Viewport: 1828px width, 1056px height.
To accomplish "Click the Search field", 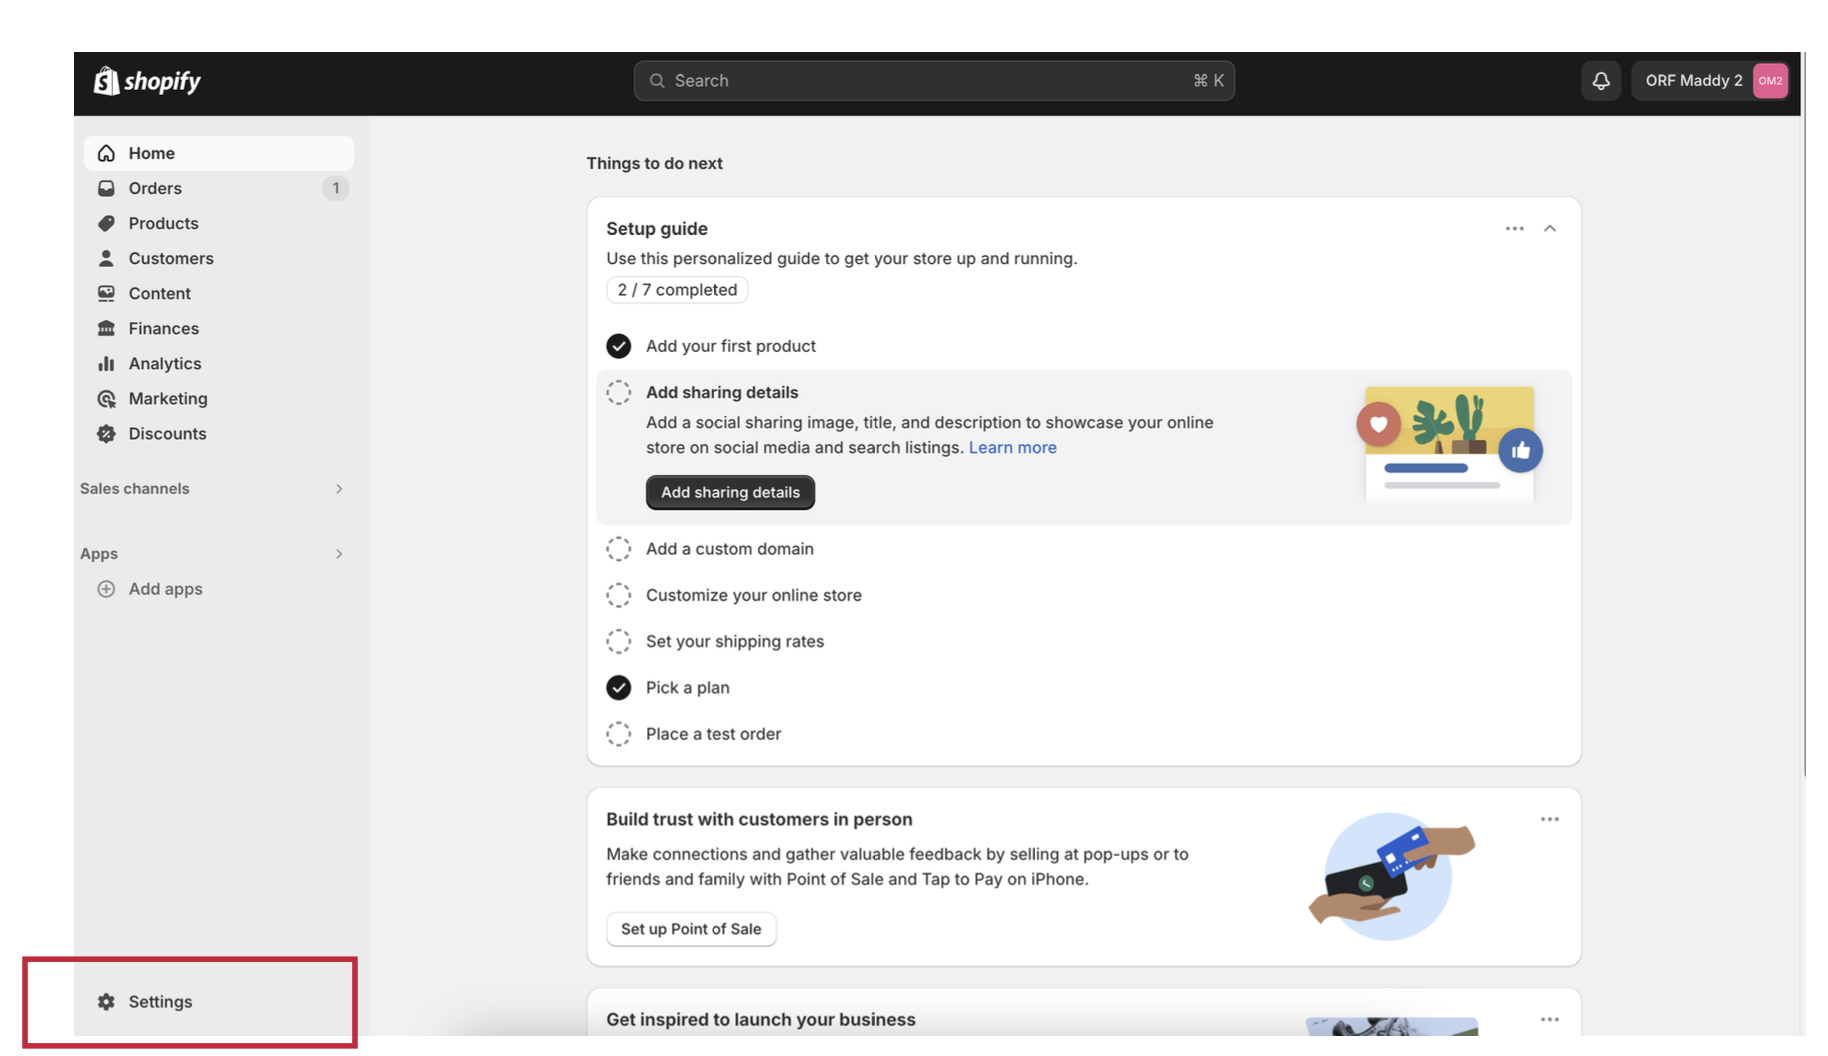I will point(934,81).
